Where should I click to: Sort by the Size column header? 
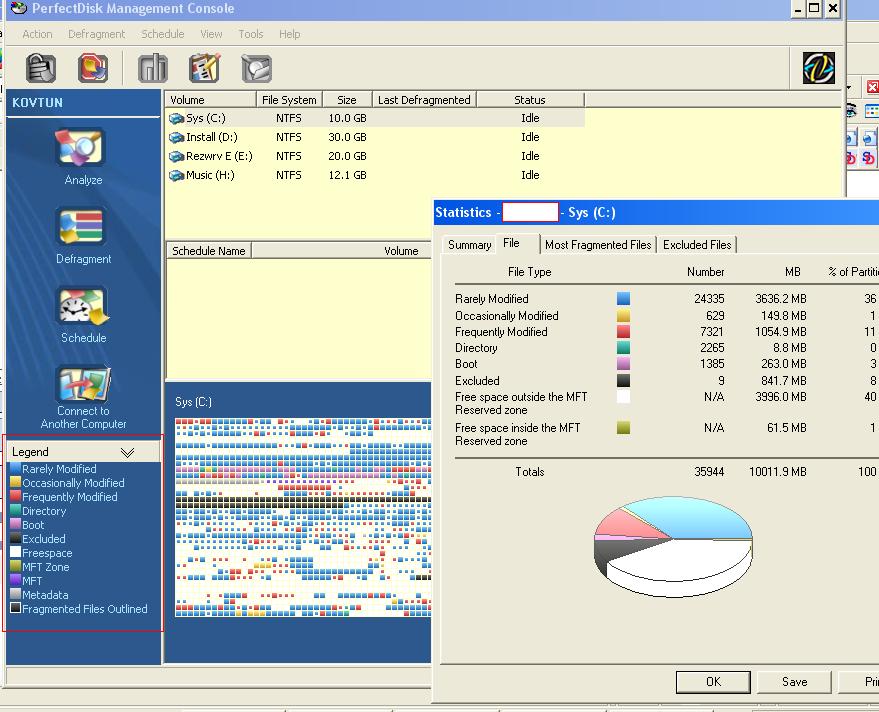coord(347,100)
